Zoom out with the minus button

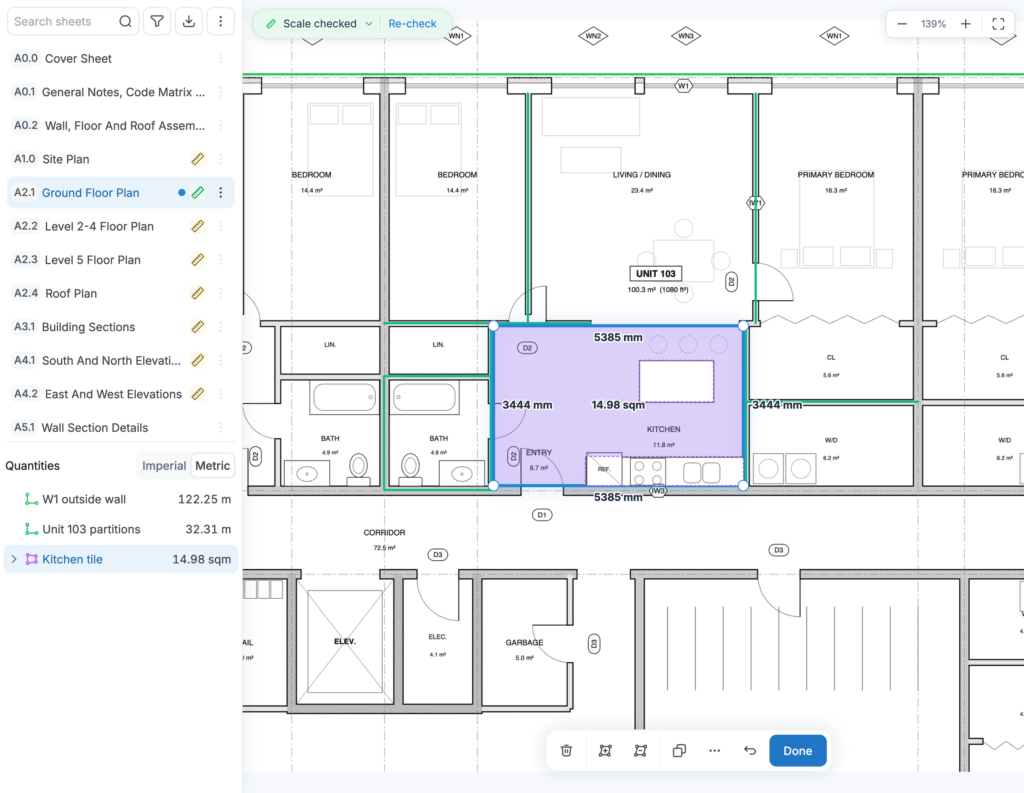click(x=902, y=24)
